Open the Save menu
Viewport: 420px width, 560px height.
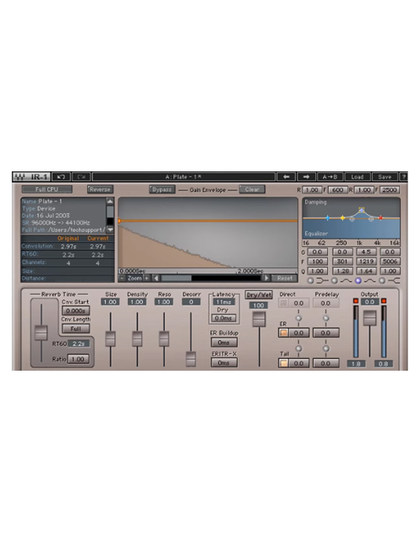tap(385, 177)
